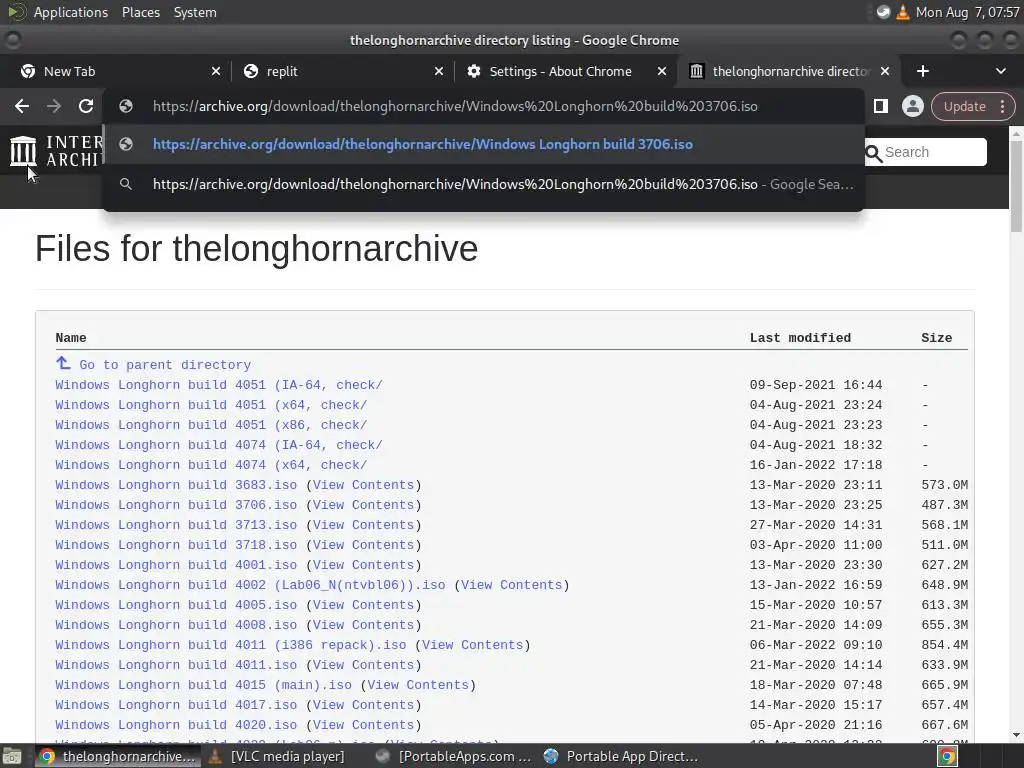Screen dimensions: 1024x768
Task: Click the Internet Archive logo icon
Action: pyautogui.click(x=23, y=151)
